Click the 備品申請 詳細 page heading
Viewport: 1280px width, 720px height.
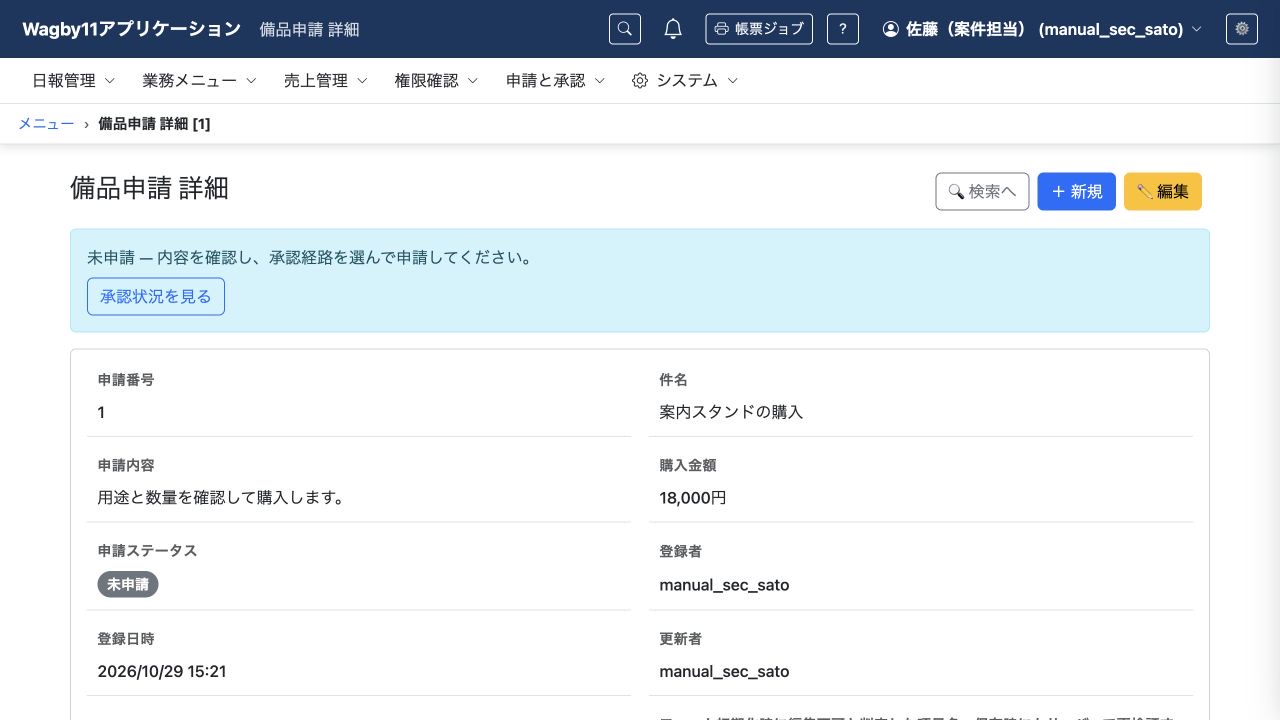[x=149, y=188]
